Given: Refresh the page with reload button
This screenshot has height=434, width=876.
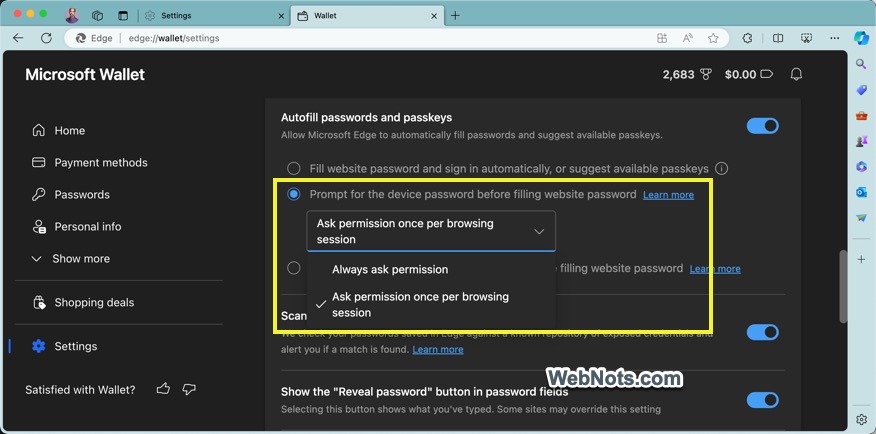Looking at the screenshot, I should pyautogui.click(x=46, y=38).
